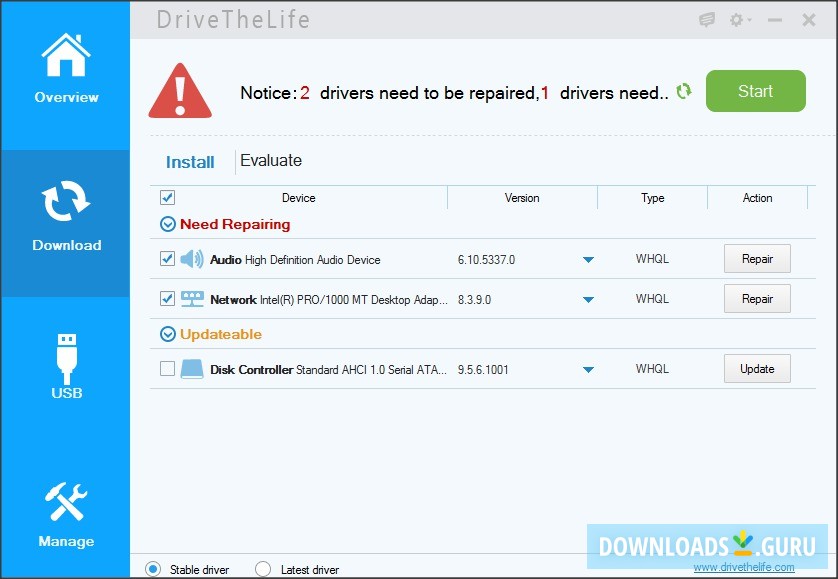Repair the Network Intel PRO/1000 driver
838x579 pixels.
pos(757,298)
